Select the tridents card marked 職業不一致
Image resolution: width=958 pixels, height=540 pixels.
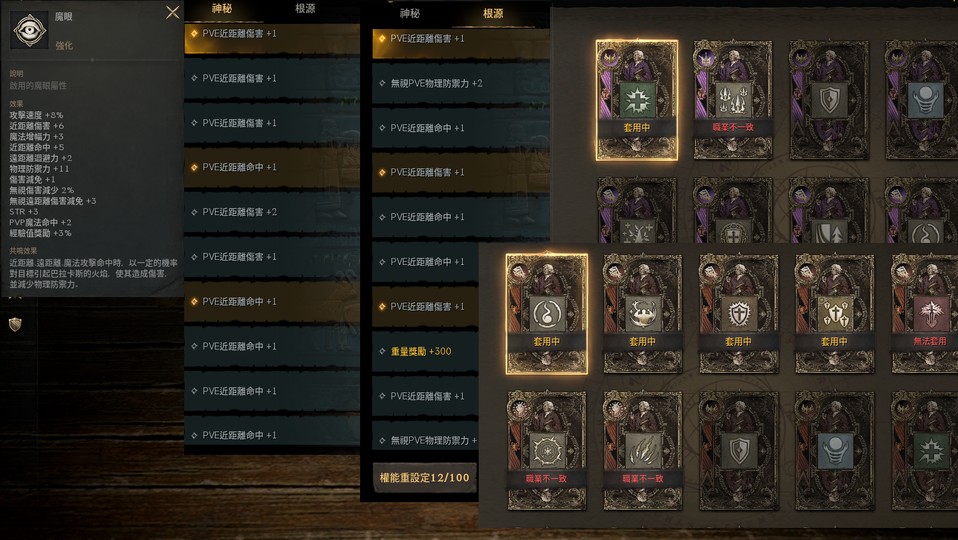coord(733,100)
